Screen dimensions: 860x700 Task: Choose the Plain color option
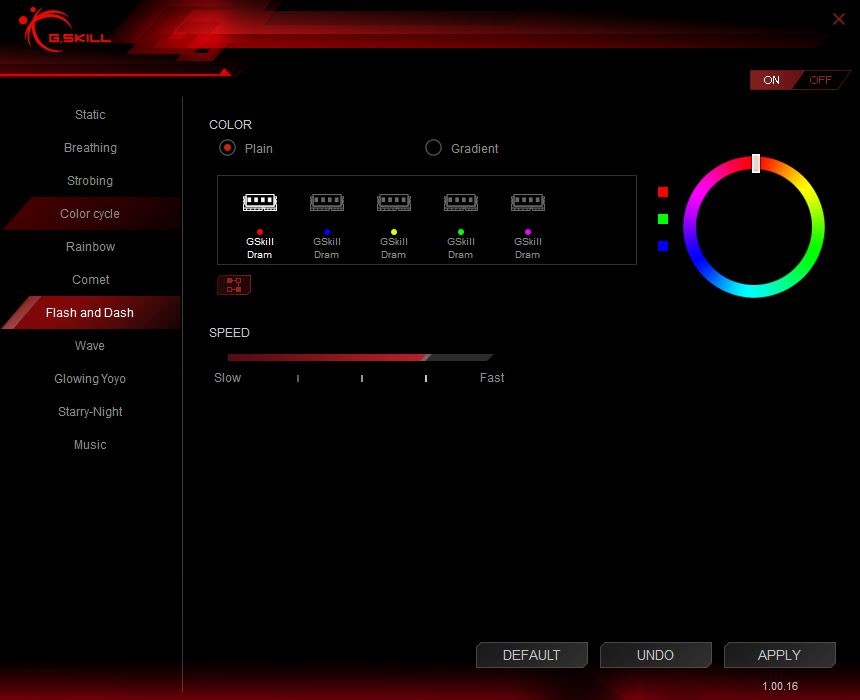point(246,148)
